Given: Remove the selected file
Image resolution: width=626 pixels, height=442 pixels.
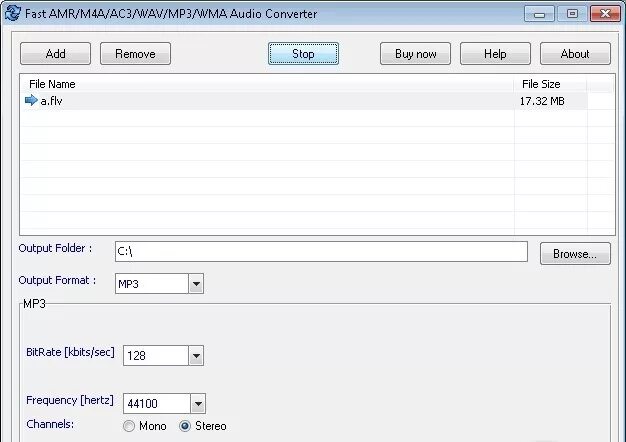Looking at the screenshot, I should [135, 54].
